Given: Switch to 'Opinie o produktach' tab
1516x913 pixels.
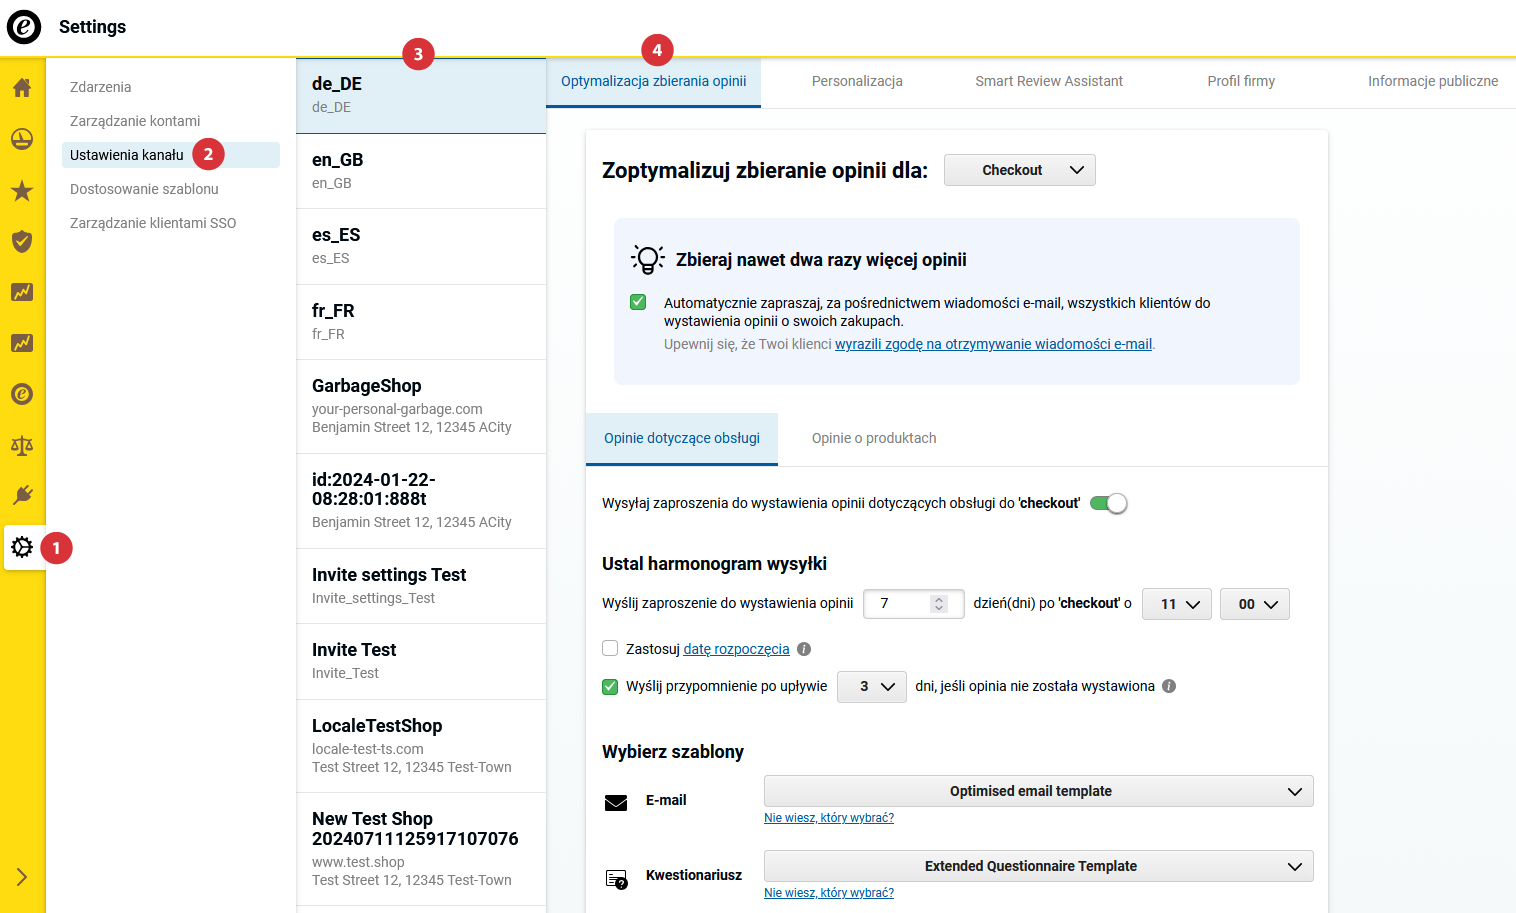Looking at the screenshot, I should click(874, 438).
